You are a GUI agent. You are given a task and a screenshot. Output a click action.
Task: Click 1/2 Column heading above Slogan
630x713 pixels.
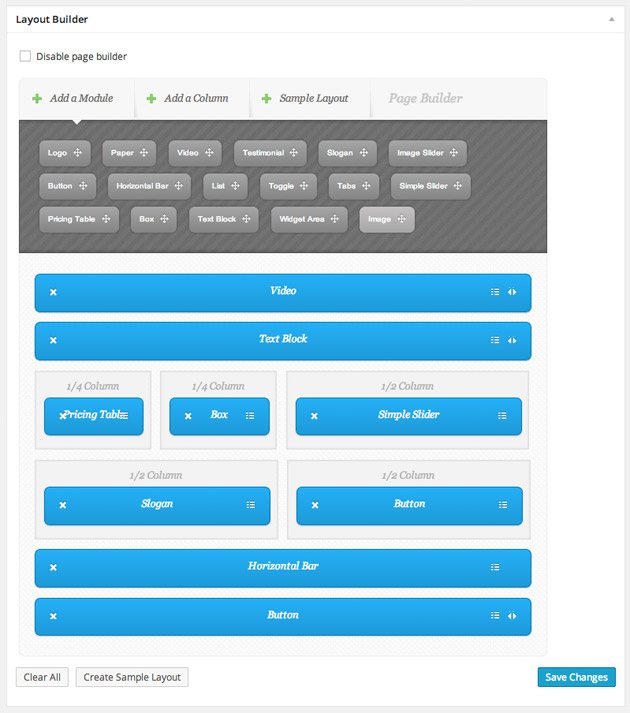click(x=156, y=475)
